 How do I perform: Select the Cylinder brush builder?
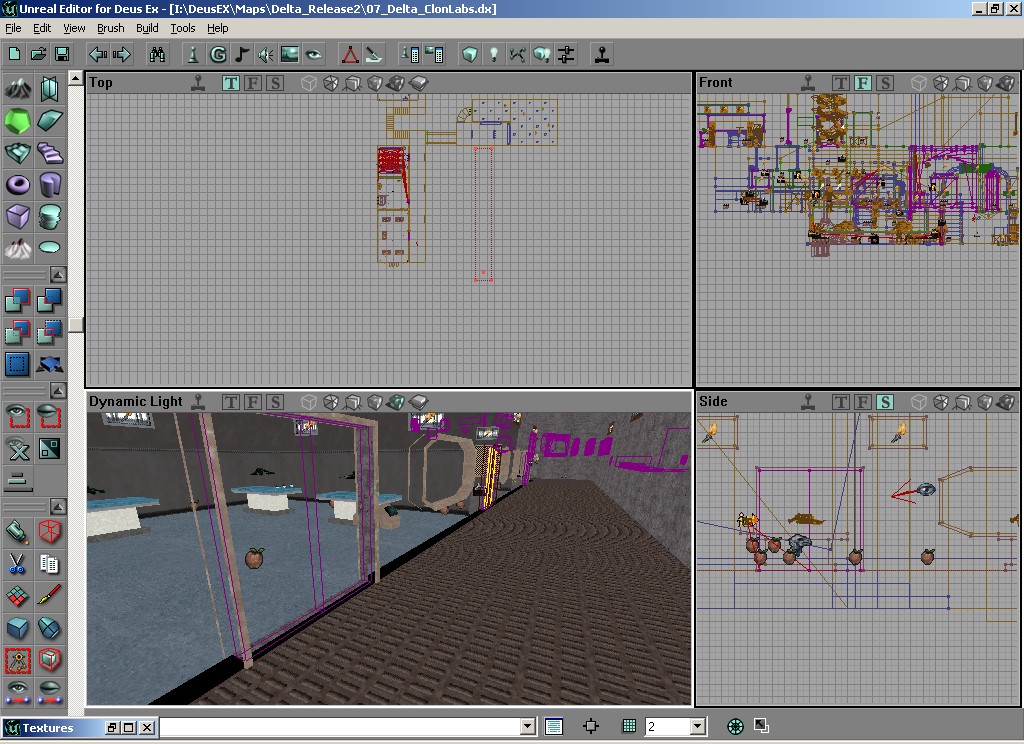[x=50, y=184]
